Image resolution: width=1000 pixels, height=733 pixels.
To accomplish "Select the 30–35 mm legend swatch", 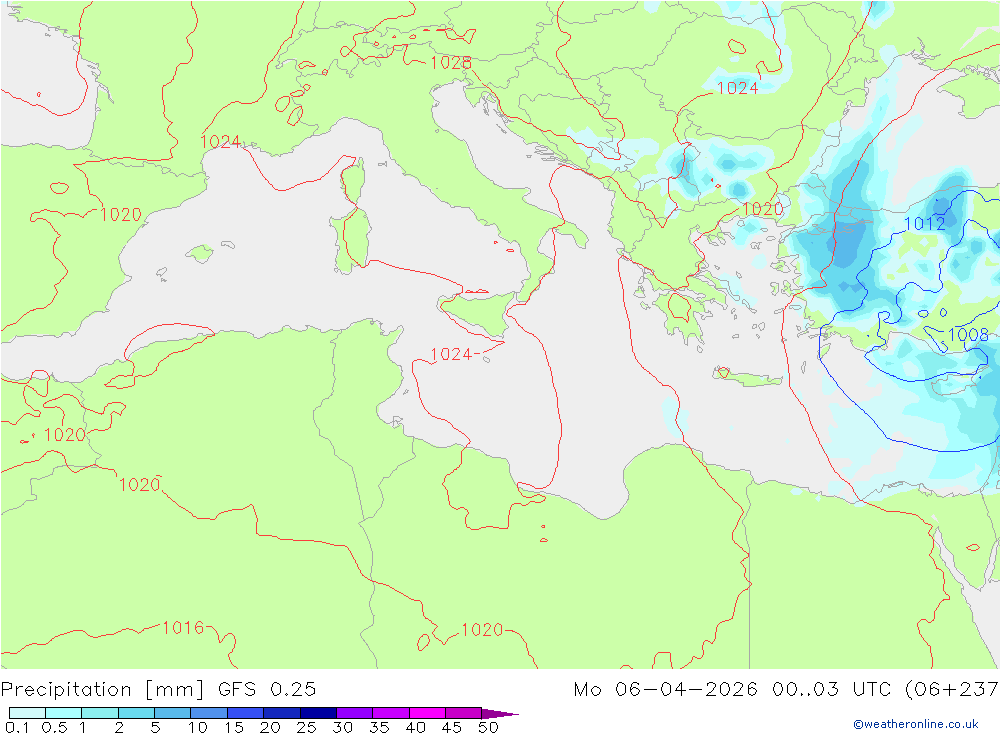I will tap(354, 713).
